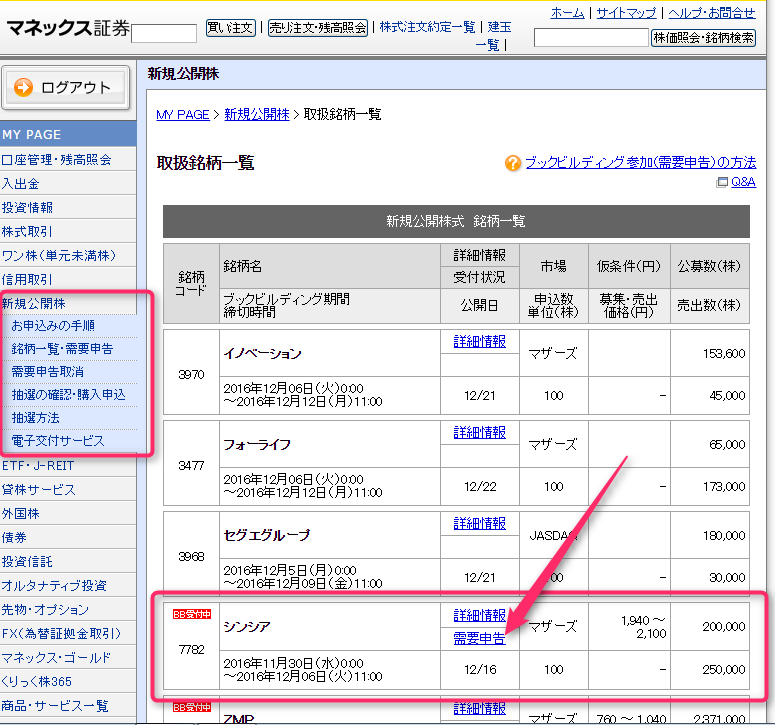Open 詳細情報 for セグエグループ
This screenshot has height=725, width=775.
click(479, 523)
